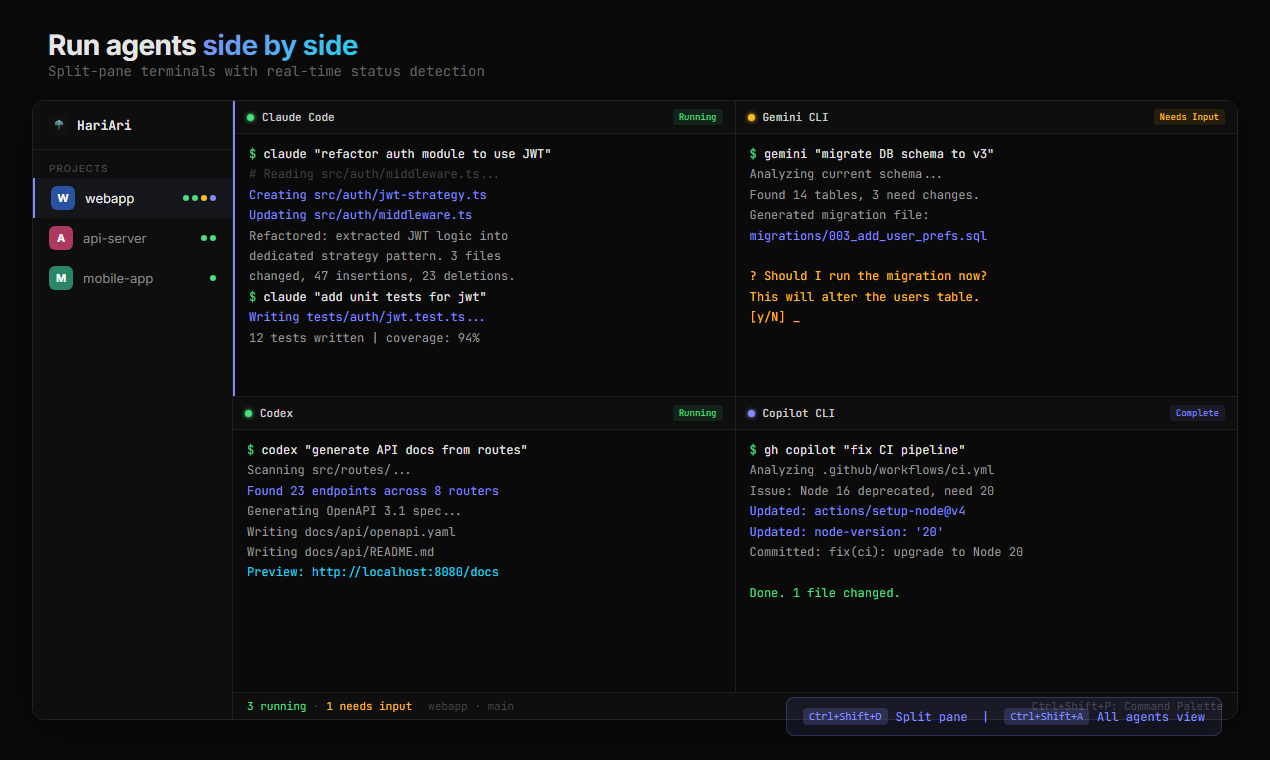This screenshot has height=760, width=1270.
Task: Open the All agents view
Action: [1150, 717]
